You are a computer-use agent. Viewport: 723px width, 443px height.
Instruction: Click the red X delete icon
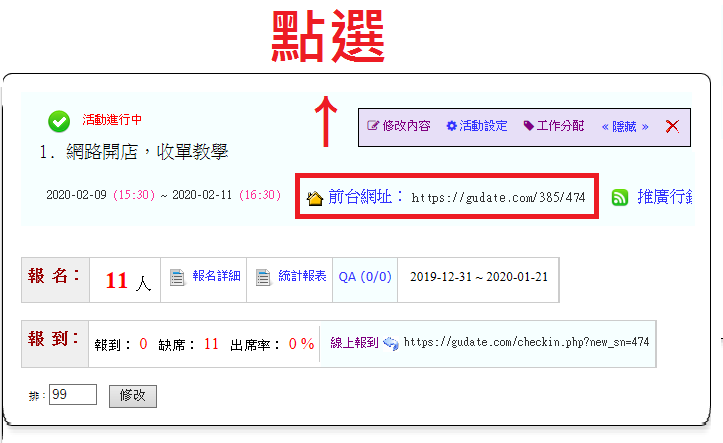click(672, 126)
